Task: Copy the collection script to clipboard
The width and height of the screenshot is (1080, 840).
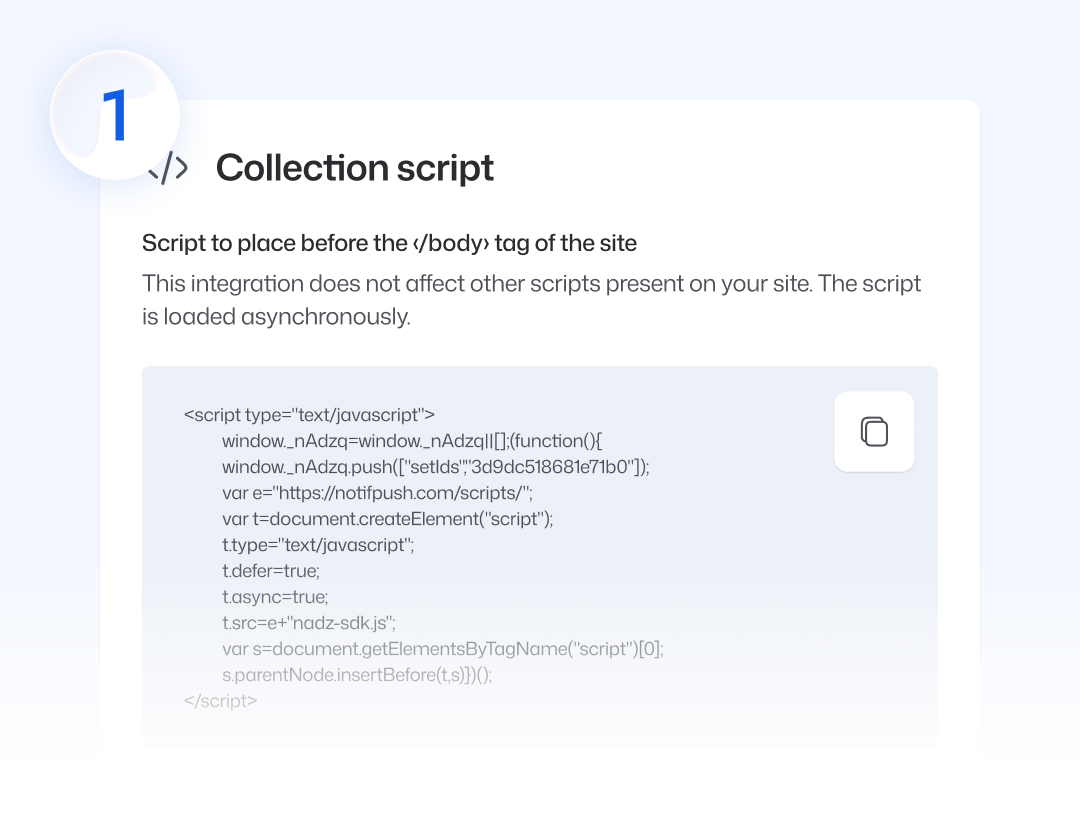Action: [x=874, y=431]
